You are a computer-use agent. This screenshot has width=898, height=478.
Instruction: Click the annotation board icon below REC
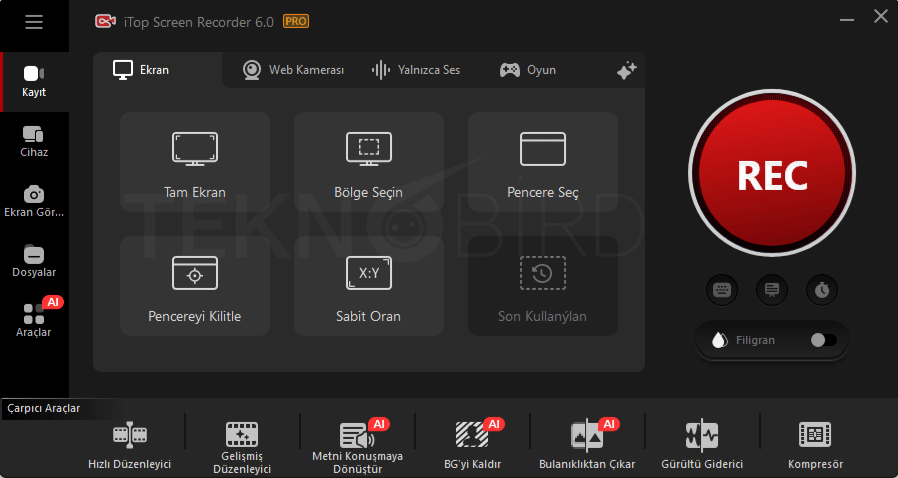point(772,290)
